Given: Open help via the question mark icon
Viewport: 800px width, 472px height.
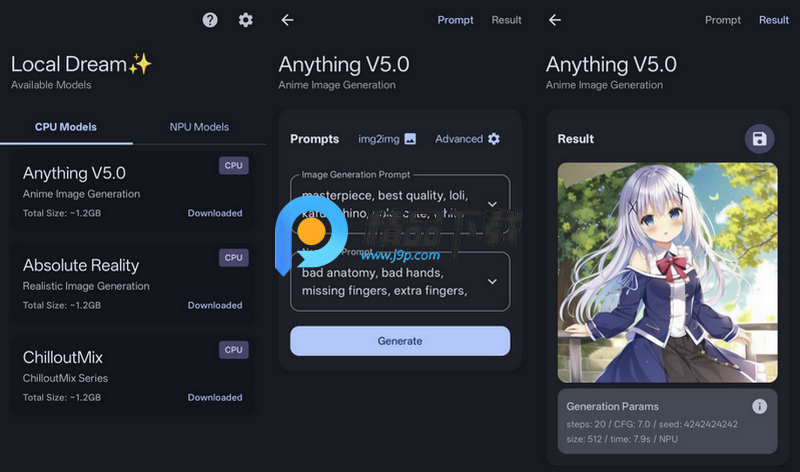Looking at the screenshot, I should (210, 20).
